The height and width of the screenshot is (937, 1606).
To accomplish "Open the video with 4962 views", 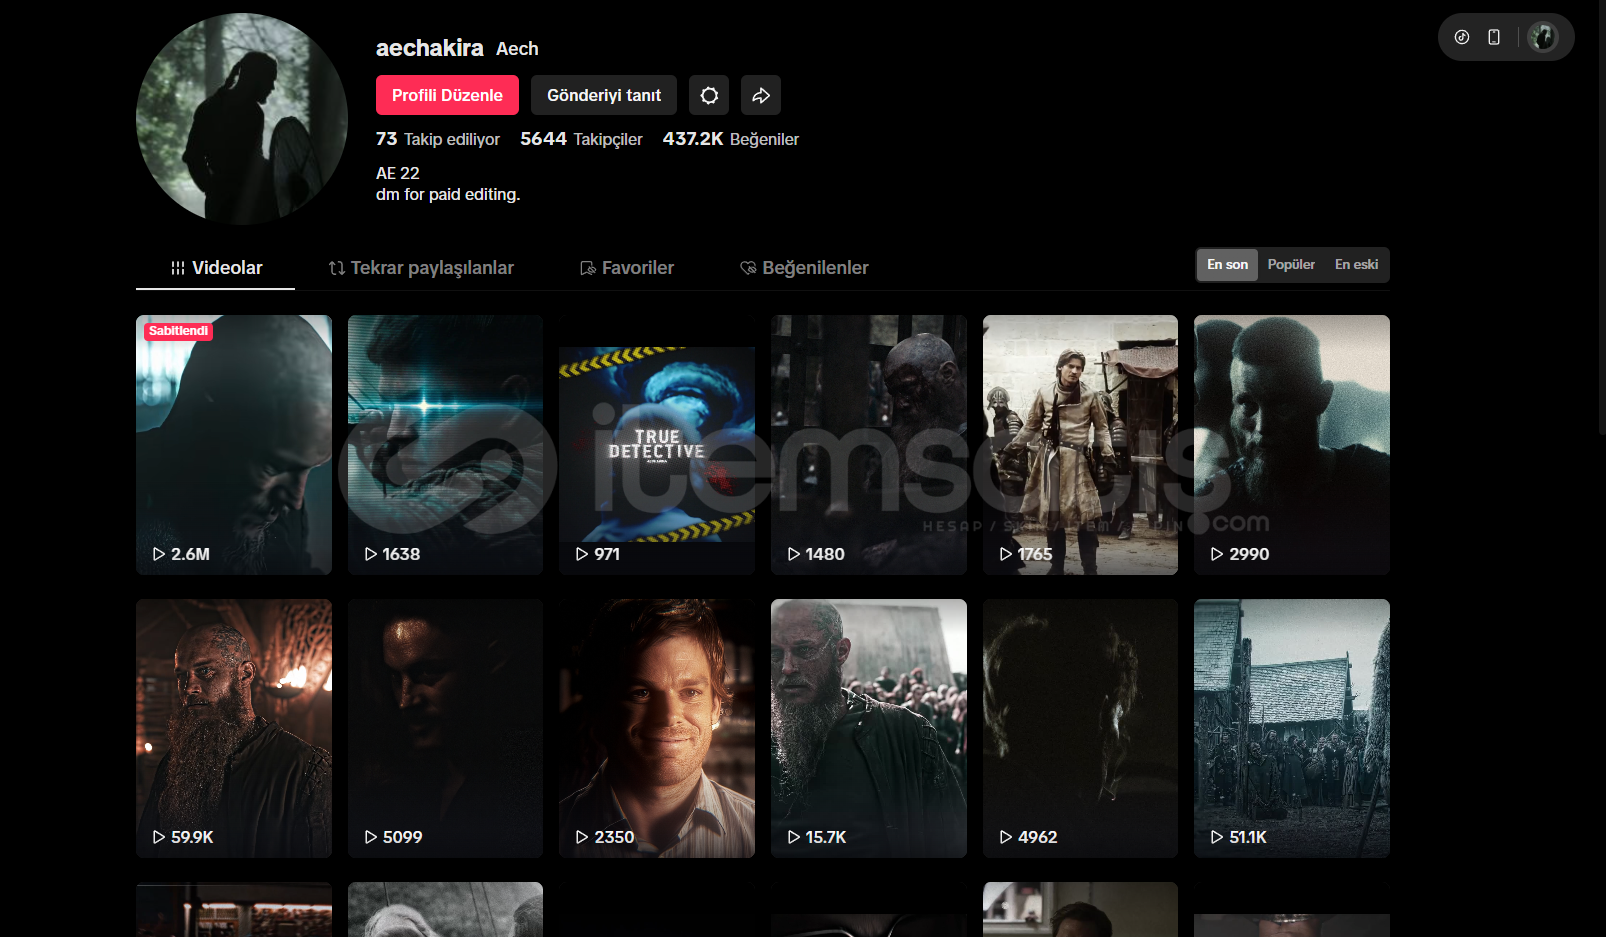I will click(x=1080, y=728).
